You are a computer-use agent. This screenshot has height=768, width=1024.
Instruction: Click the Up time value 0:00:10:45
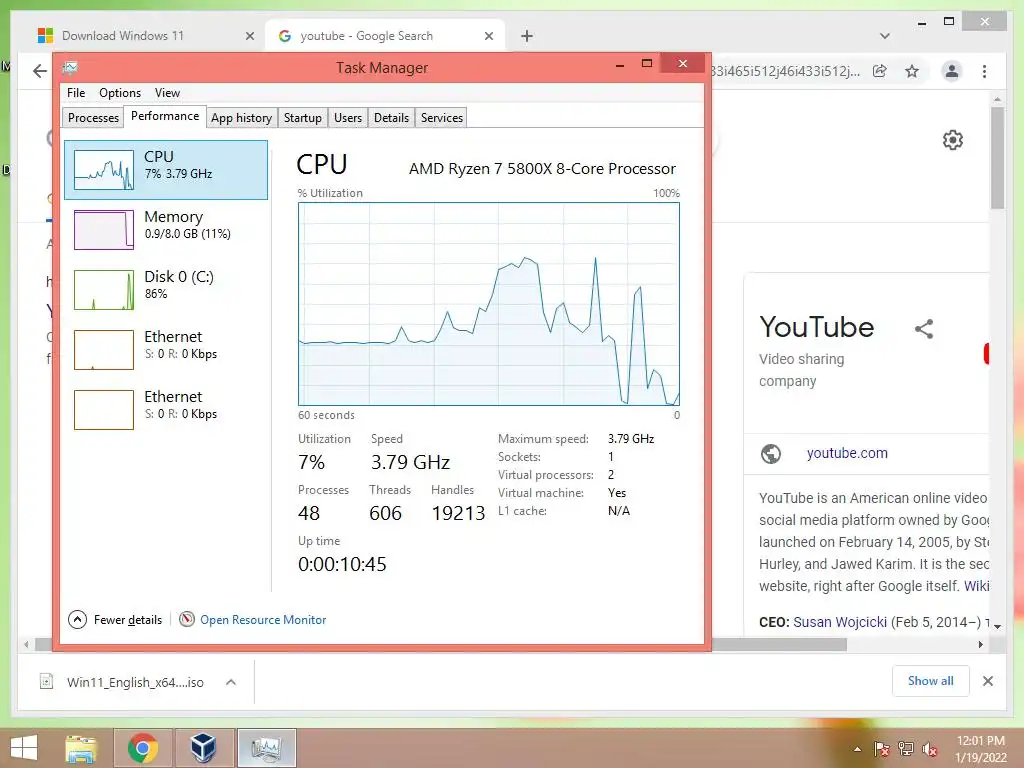click(x=342, y=564)
